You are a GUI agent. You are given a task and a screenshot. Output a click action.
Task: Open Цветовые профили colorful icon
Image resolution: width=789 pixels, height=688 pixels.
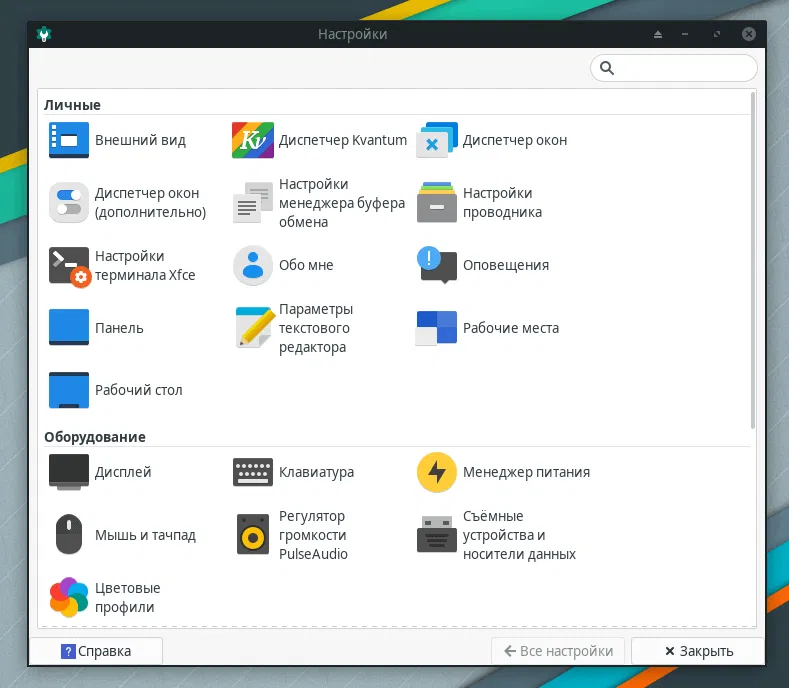(x=69, y=597)
